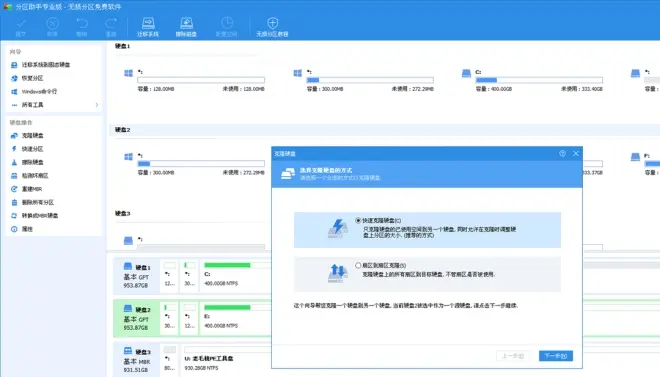660x377 pixels.
Task: Click the 删除所有分区 trash sidebar icon
Action: [x=14, y=202]
